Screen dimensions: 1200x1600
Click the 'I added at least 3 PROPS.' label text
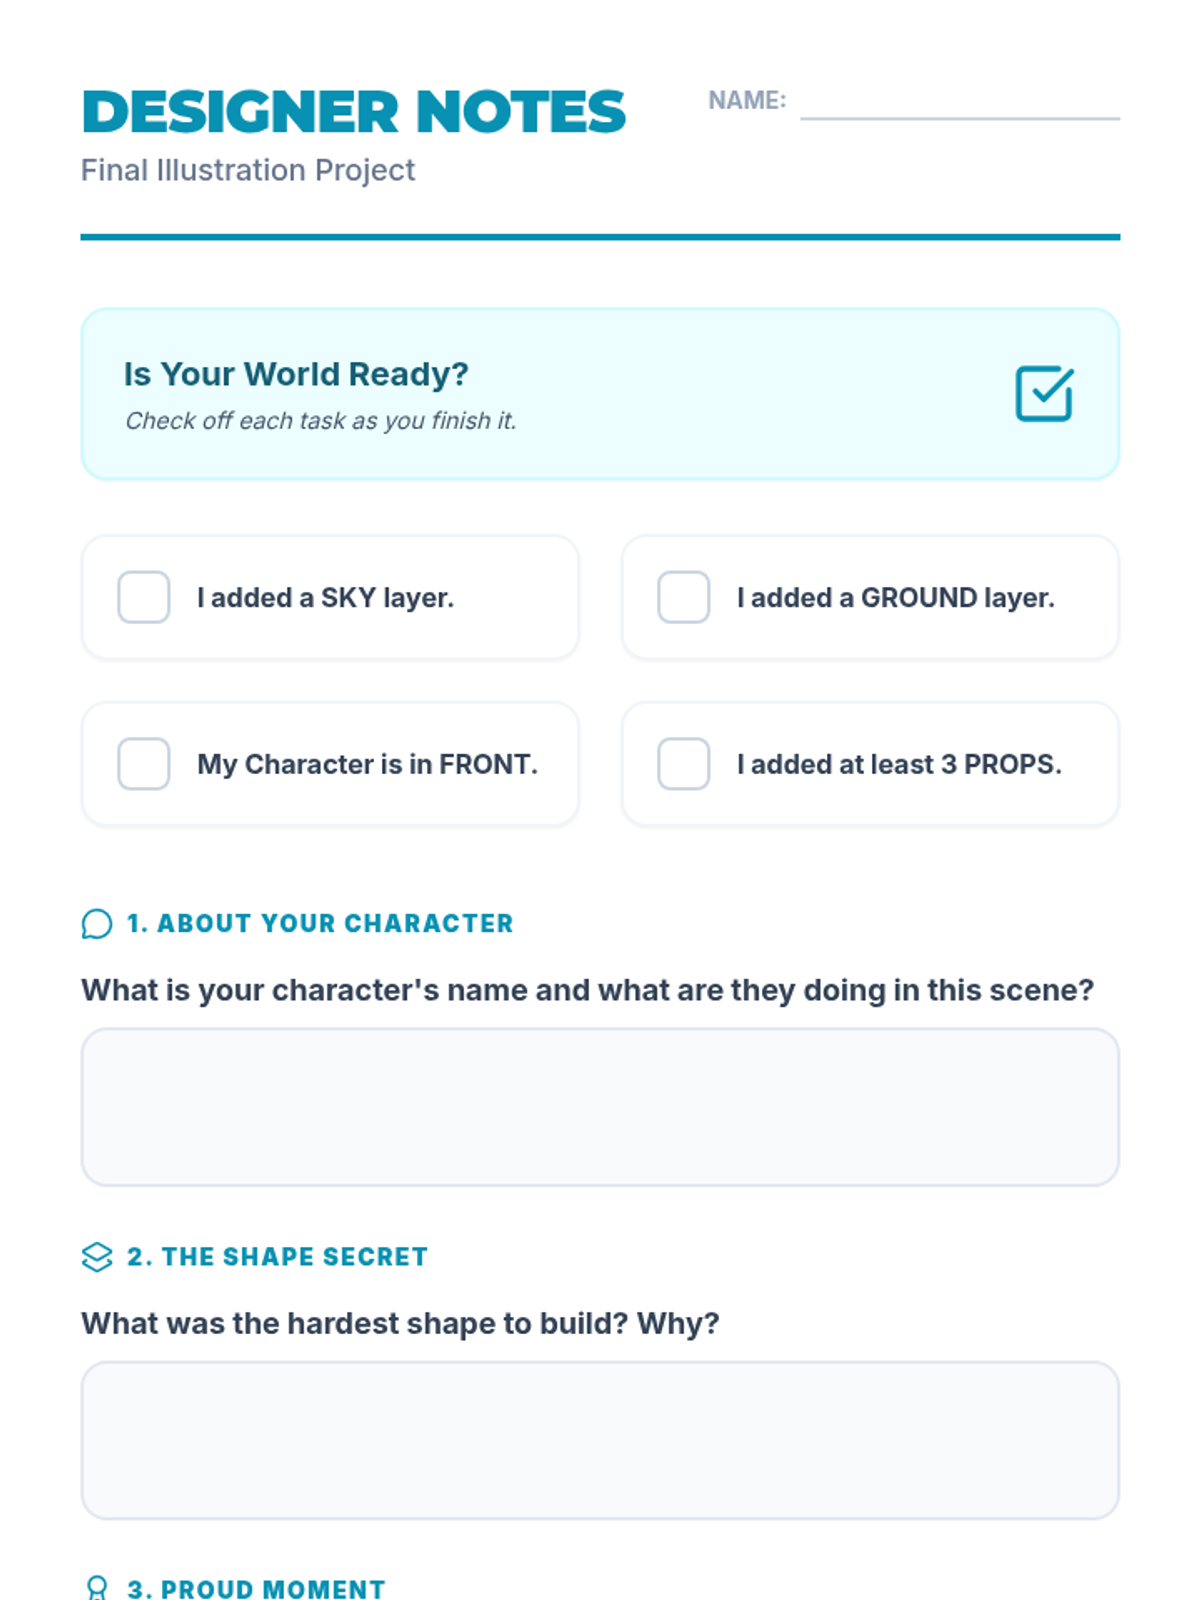click(x=899, y=764)
